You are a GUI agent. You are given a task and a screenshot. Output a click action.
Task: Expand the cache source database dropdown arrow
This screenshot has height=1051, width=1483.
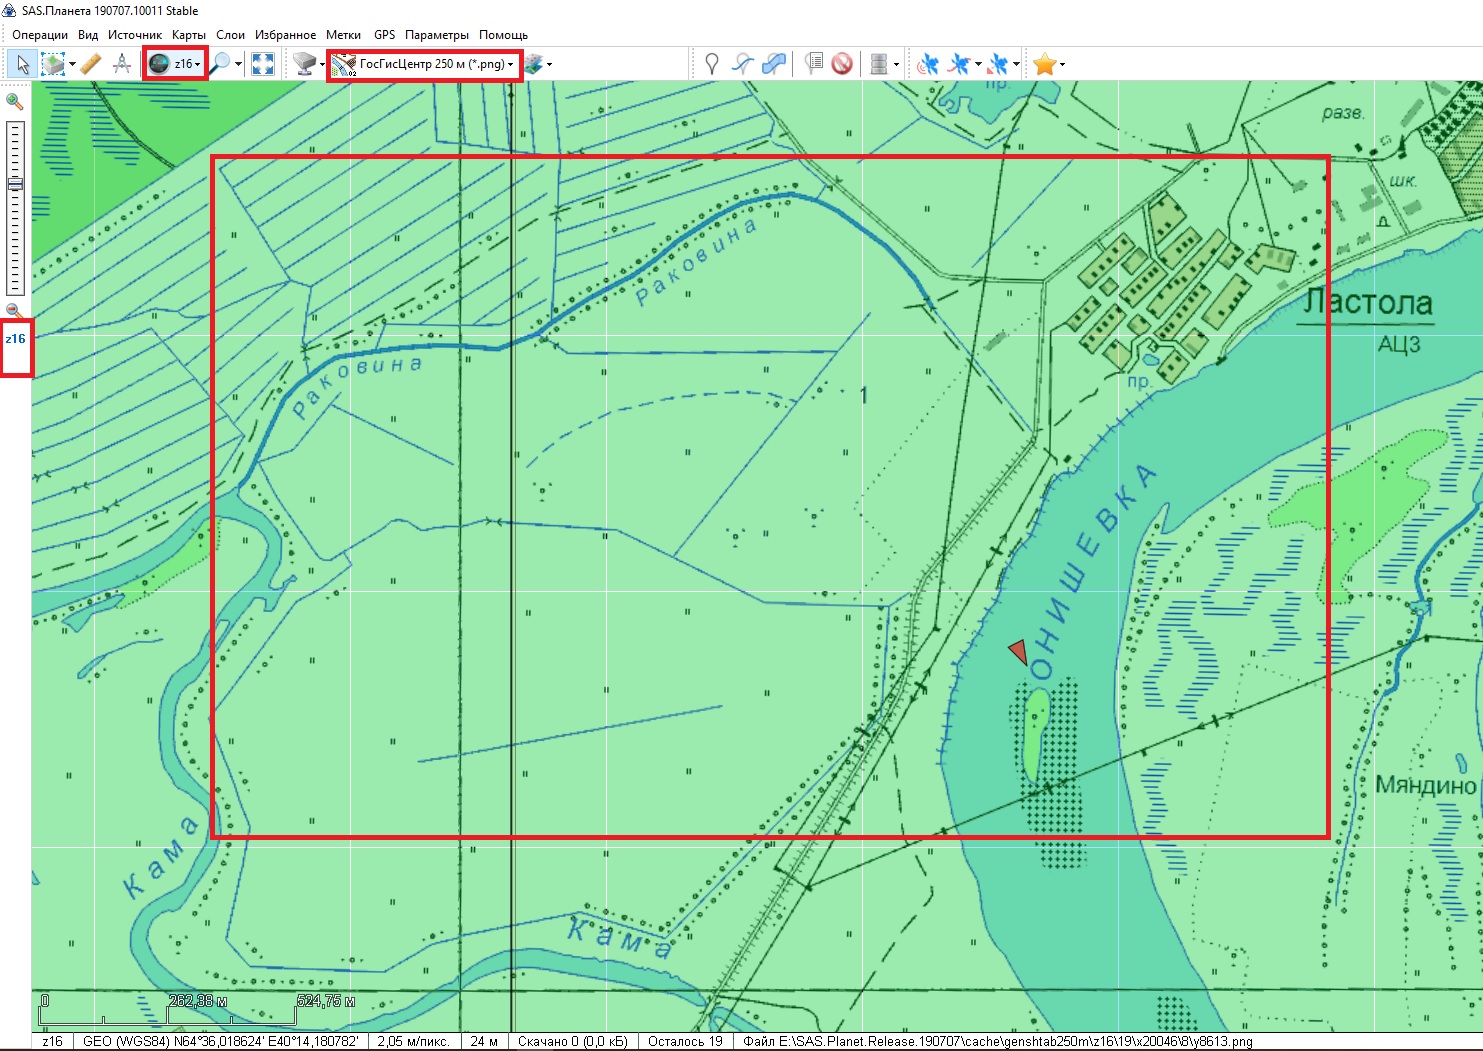pos(896,65)
